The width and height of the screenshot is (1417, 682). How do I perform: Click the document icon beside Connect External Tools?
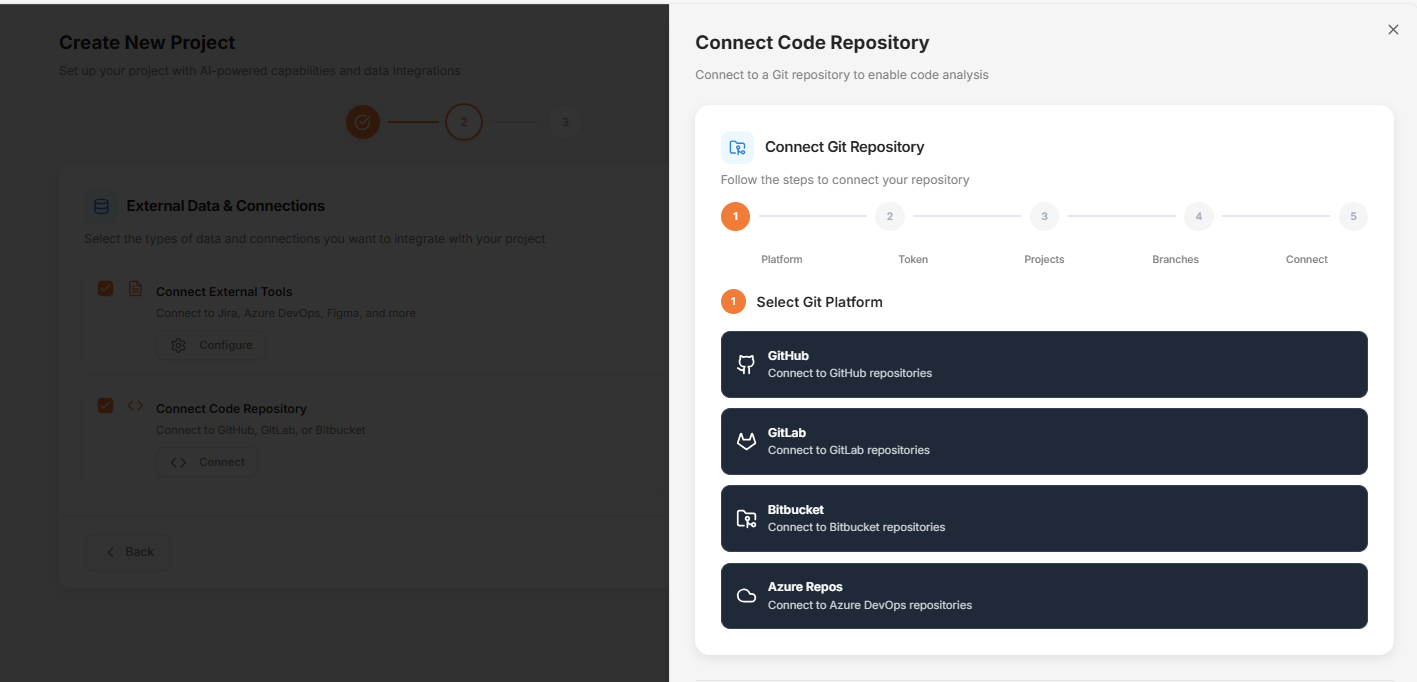coord(135,289)
